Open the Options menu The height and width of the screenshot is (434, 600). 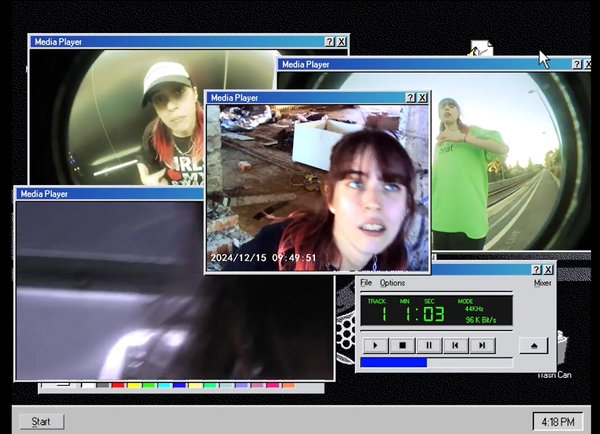tap(392, 283)
